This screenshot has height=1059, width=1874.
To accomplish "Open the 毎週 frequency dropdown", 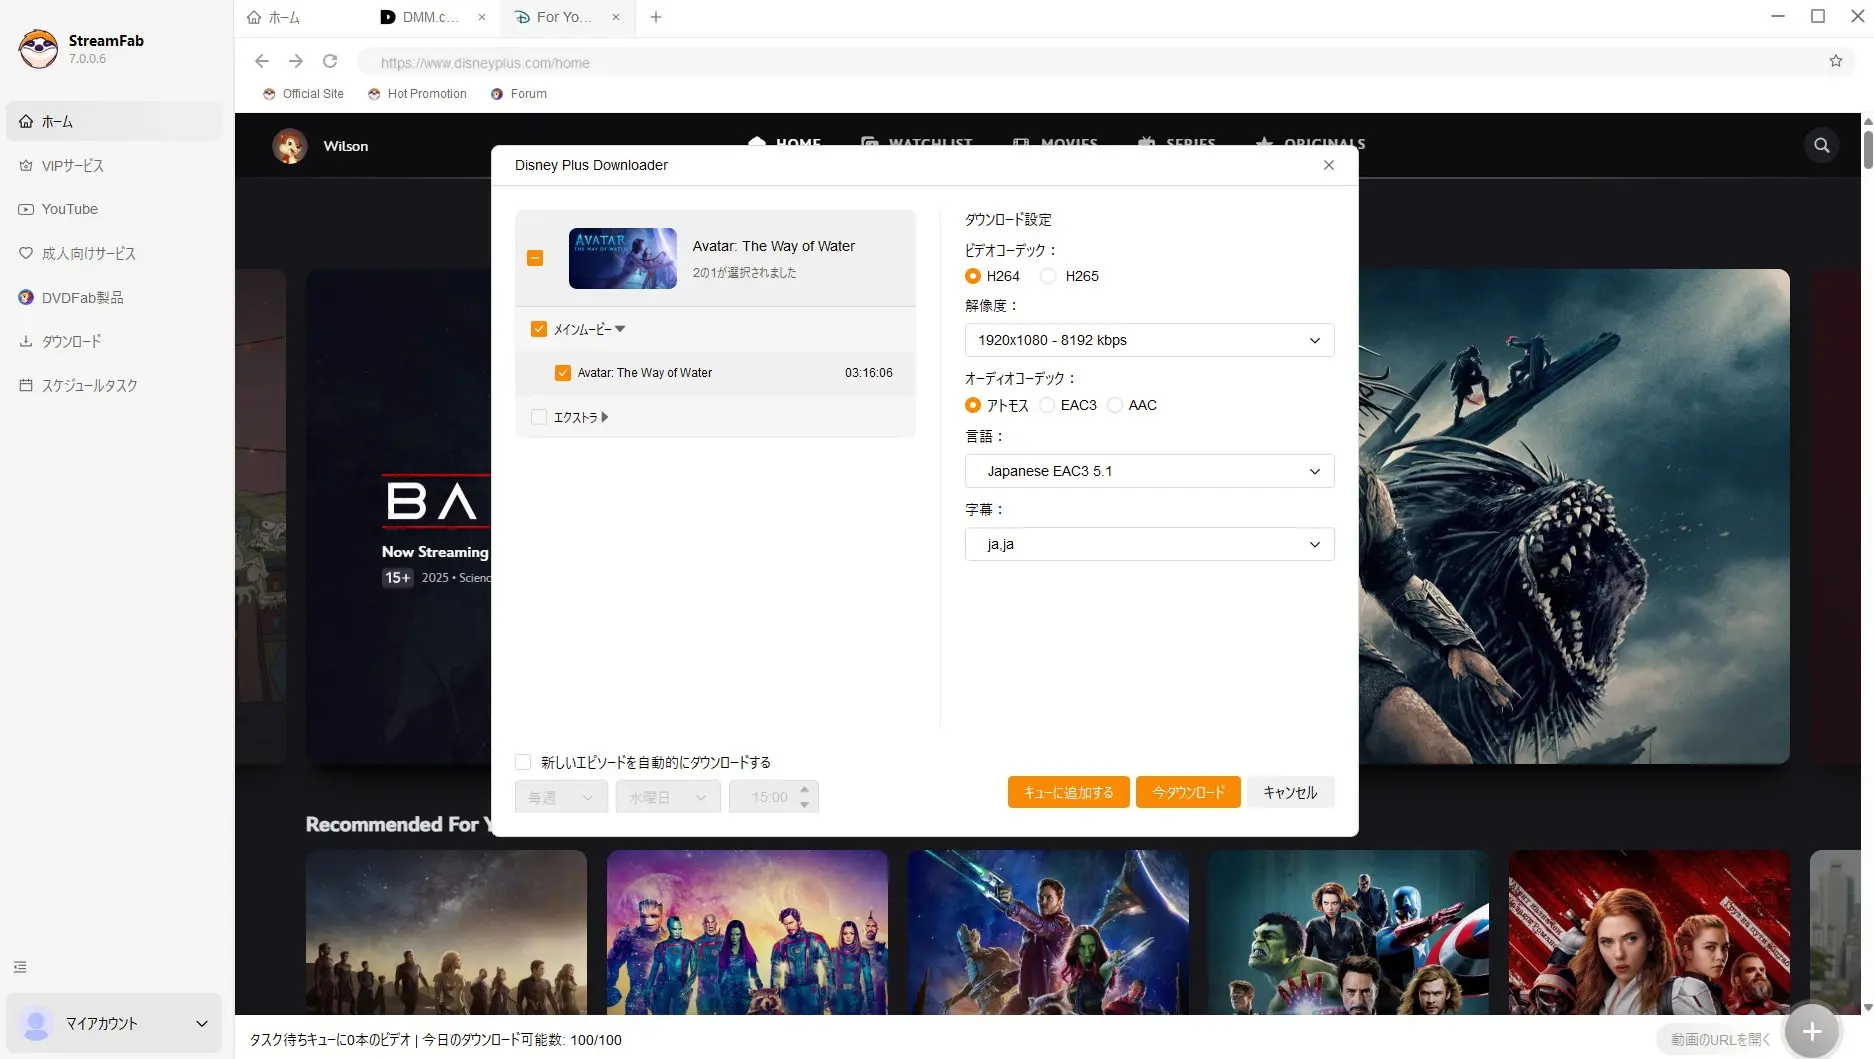I will 561,797.
